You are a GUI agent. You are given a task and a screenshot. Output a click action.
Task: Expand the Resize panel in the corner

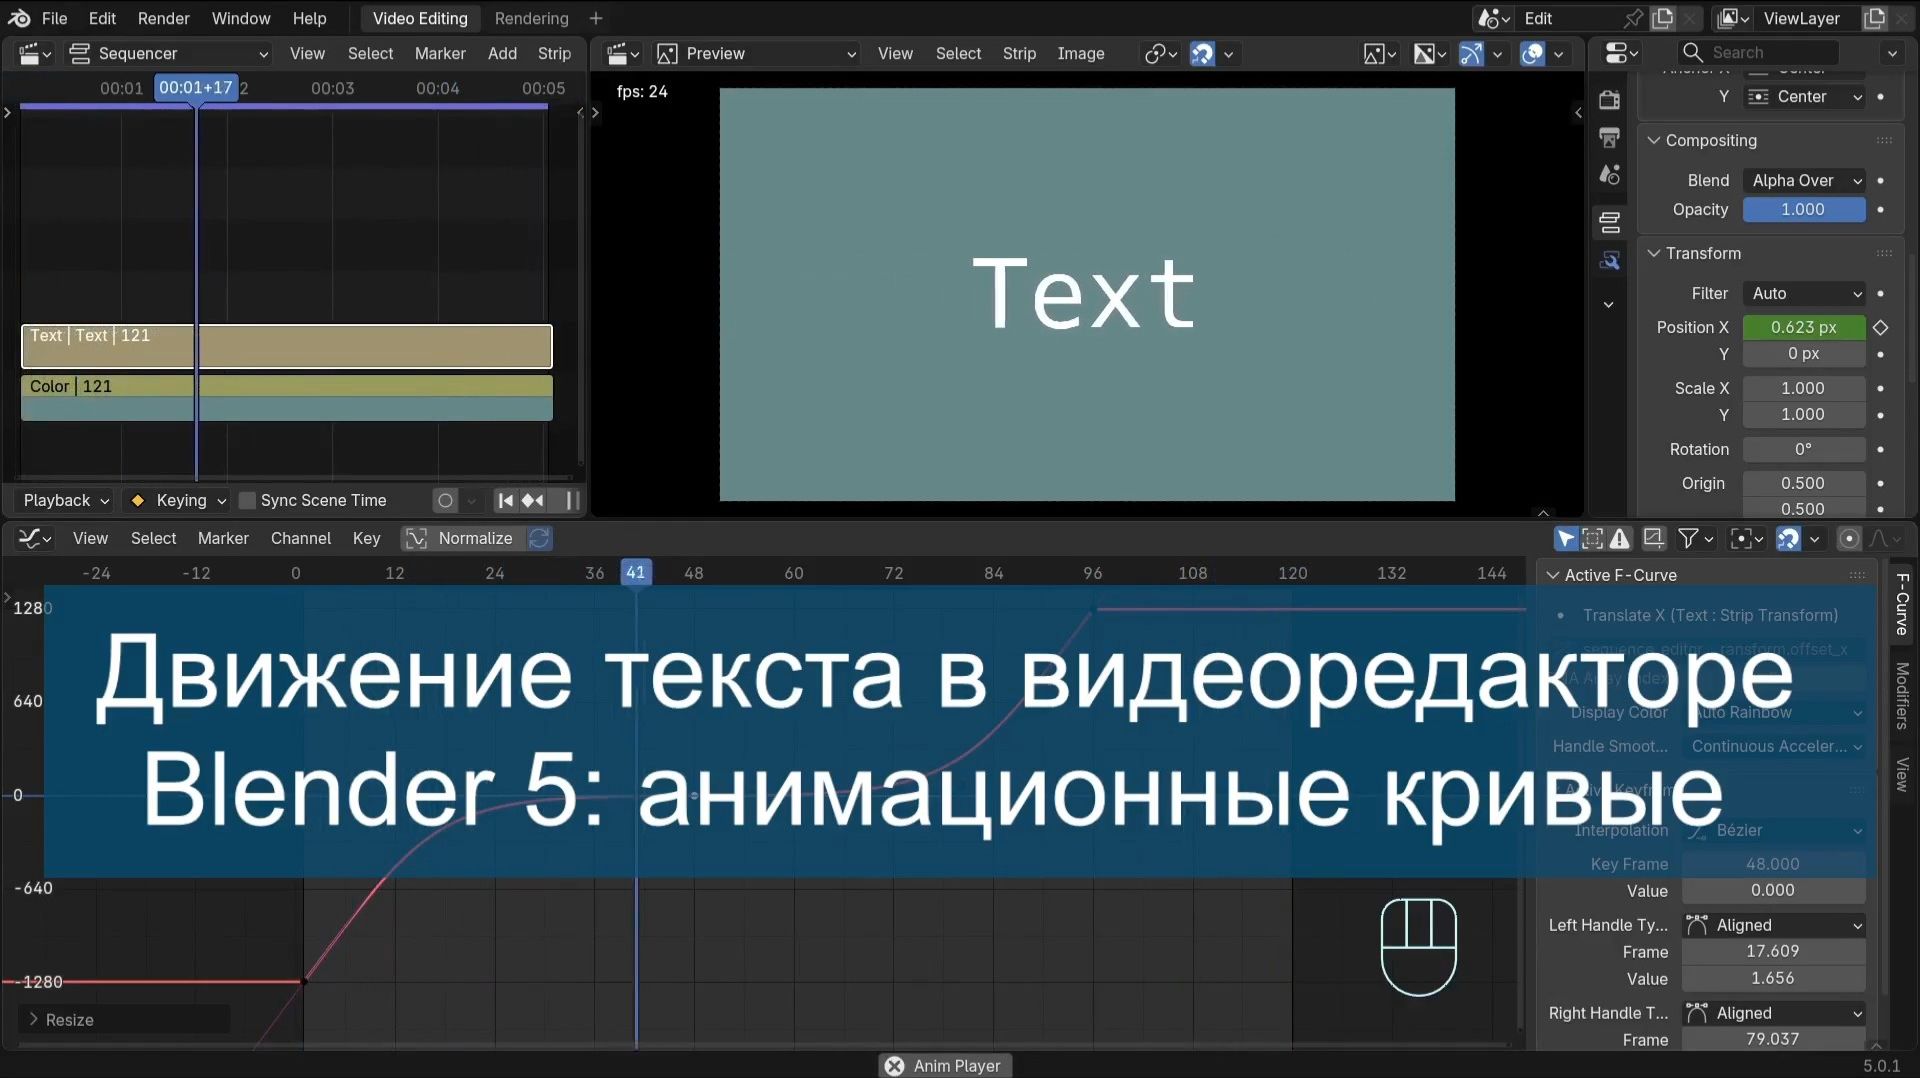tap(68, 1019)
